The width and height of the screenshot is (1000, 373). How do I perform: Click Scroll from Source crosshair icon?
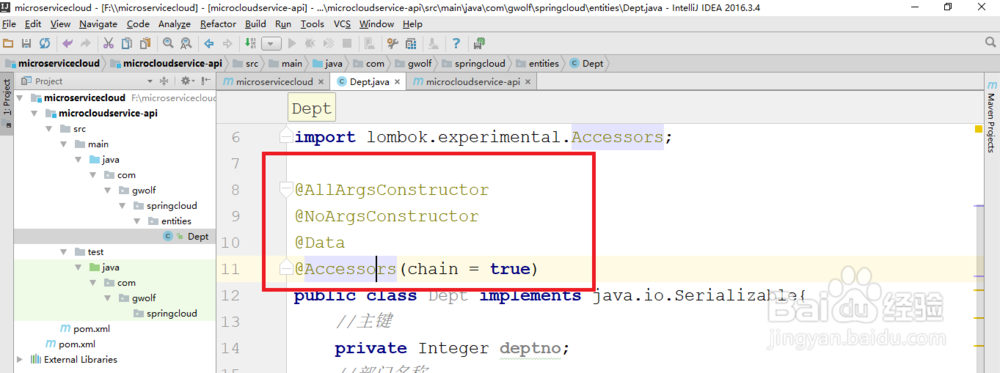(x=164, y=81)
